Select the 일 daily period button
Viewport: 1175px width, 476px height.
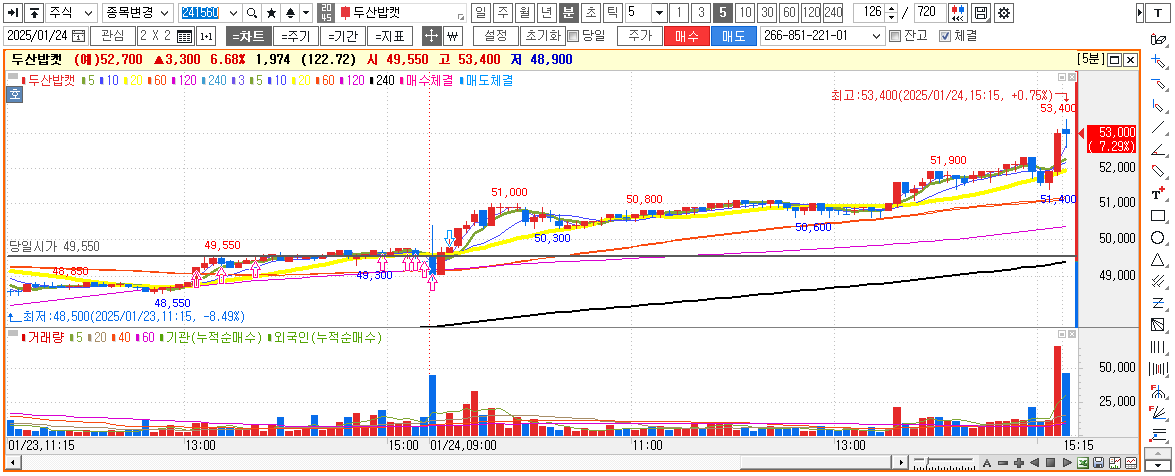pos(481,13)
